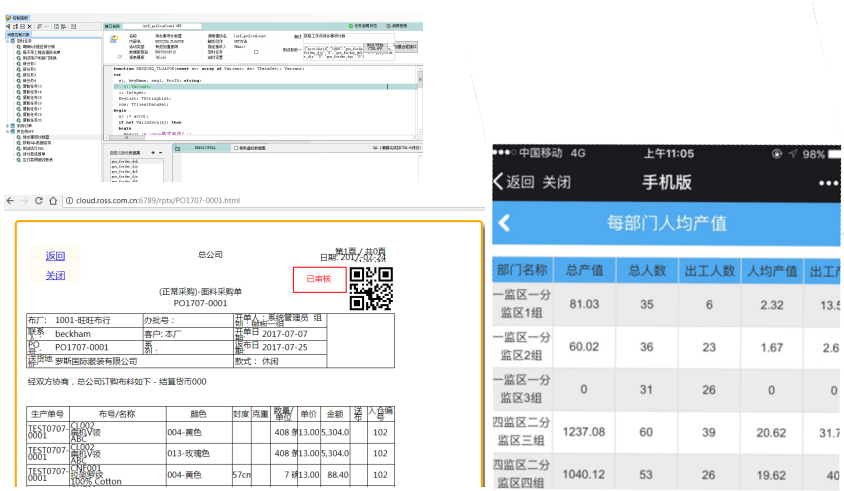Tap the 人均产值 column header
This screenshot has height=491, width=844.
point(772,271)
